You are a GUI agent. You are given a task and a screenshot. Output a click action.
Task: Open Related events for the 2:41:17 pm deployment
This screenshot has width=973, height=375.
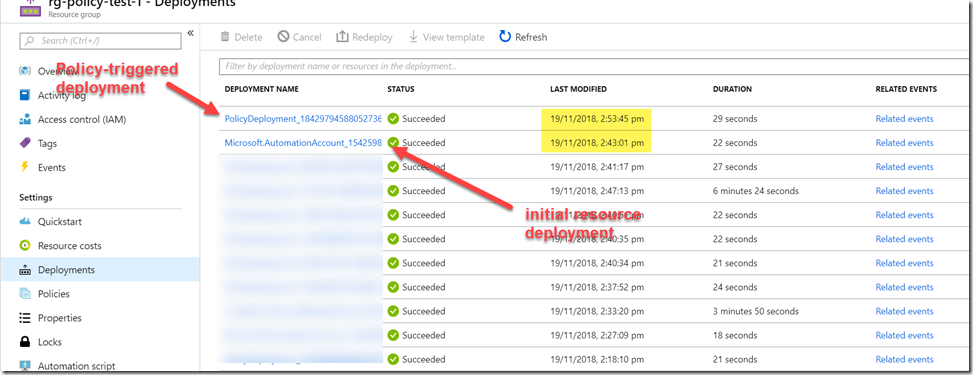904,167
